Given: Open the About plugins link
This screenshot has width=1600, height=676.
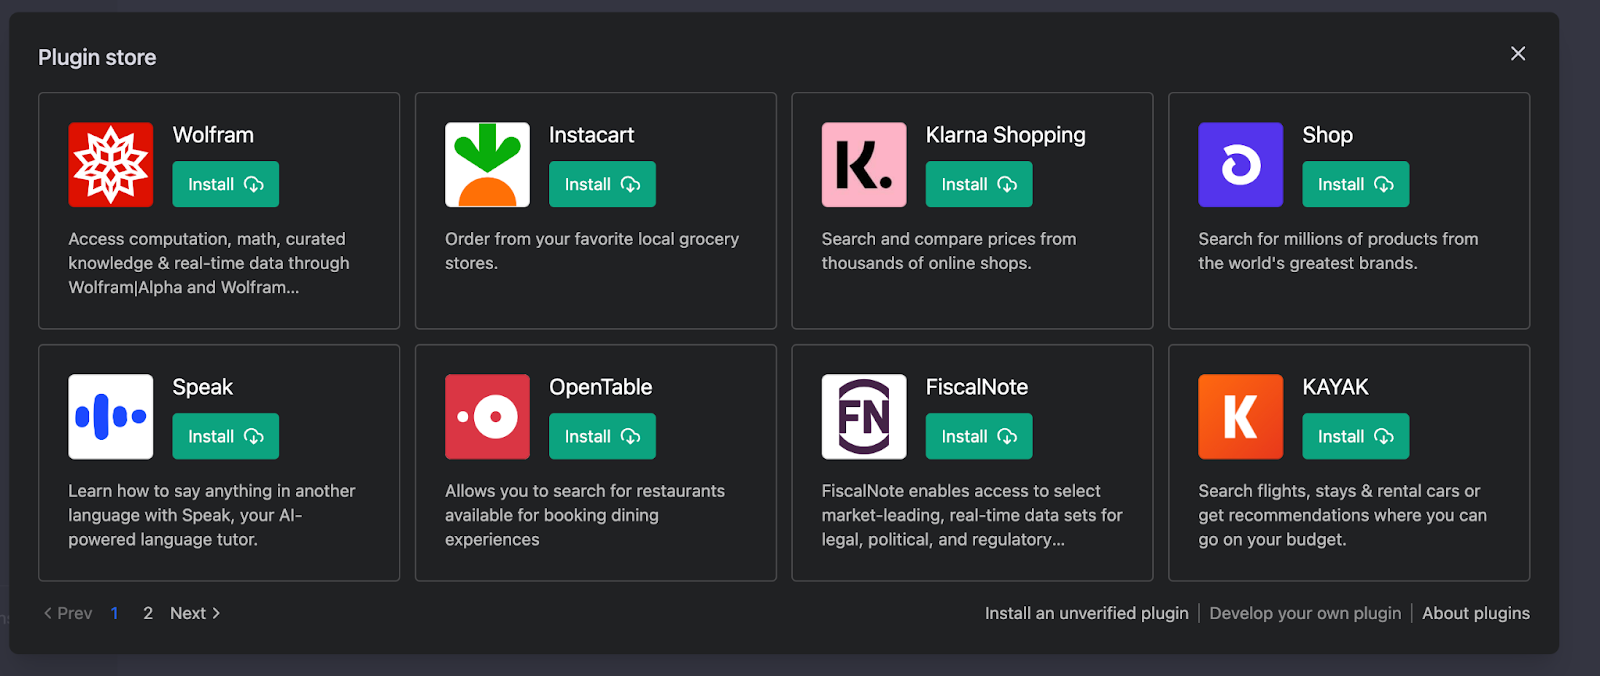Looking at the screenshot, I should pyautogui.click(x=1476, y=613).
